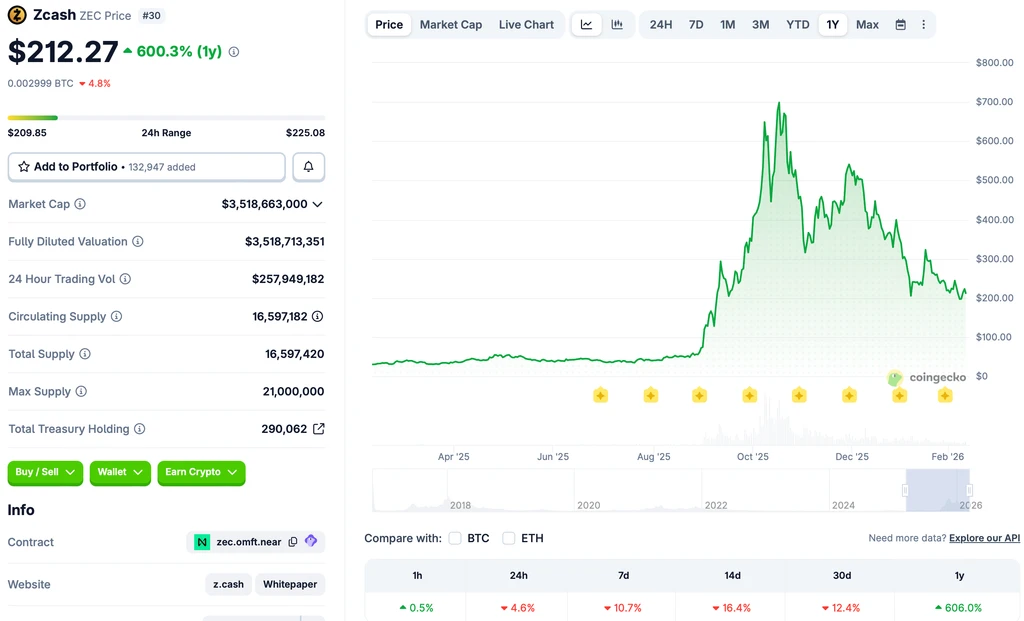Grab the right handle of timeline range selector
The width and height of the screenshot is (1024, 621).
coord(969,490)
